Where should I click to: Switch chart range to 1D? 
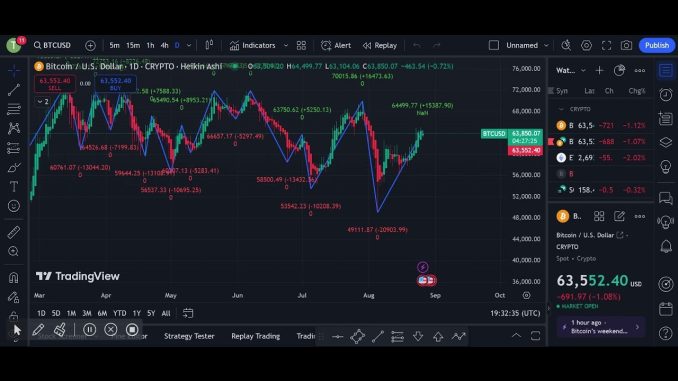click(x=41, y=313)
